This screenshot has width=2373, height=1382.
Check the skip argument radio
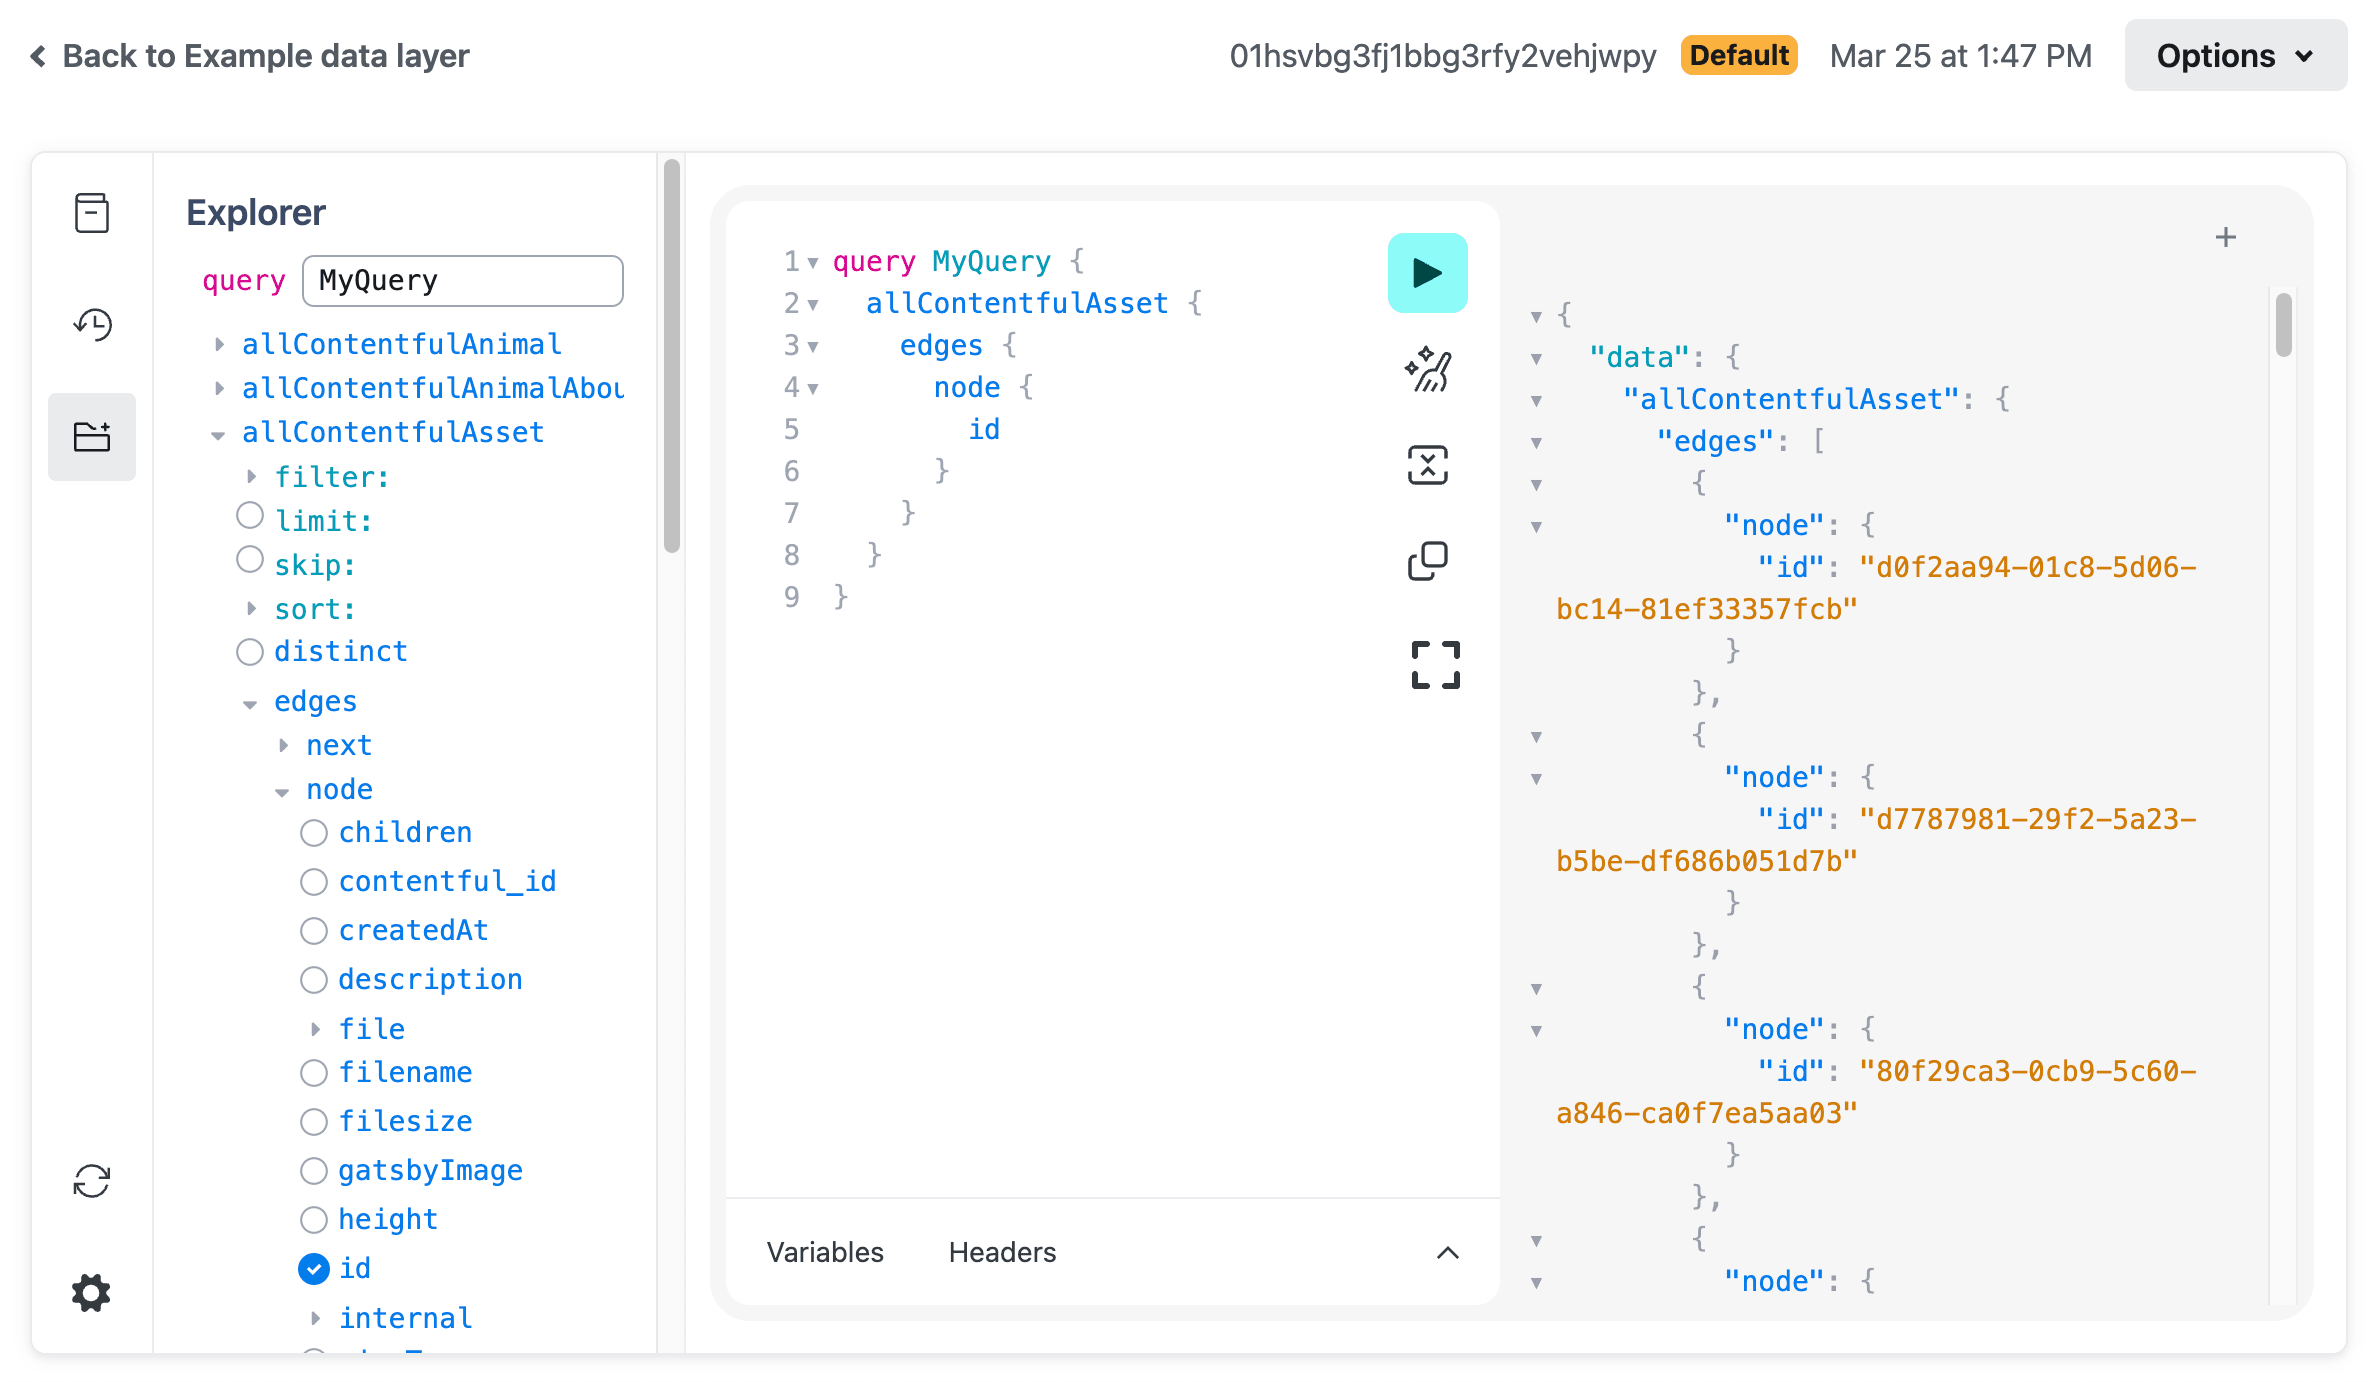tap(250, 560)
